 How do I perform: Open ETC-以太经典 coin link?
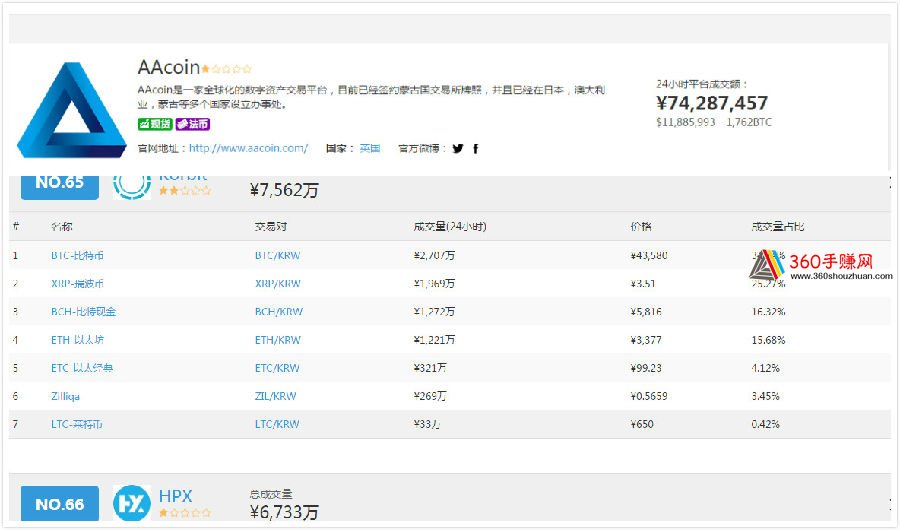[82, 368]
